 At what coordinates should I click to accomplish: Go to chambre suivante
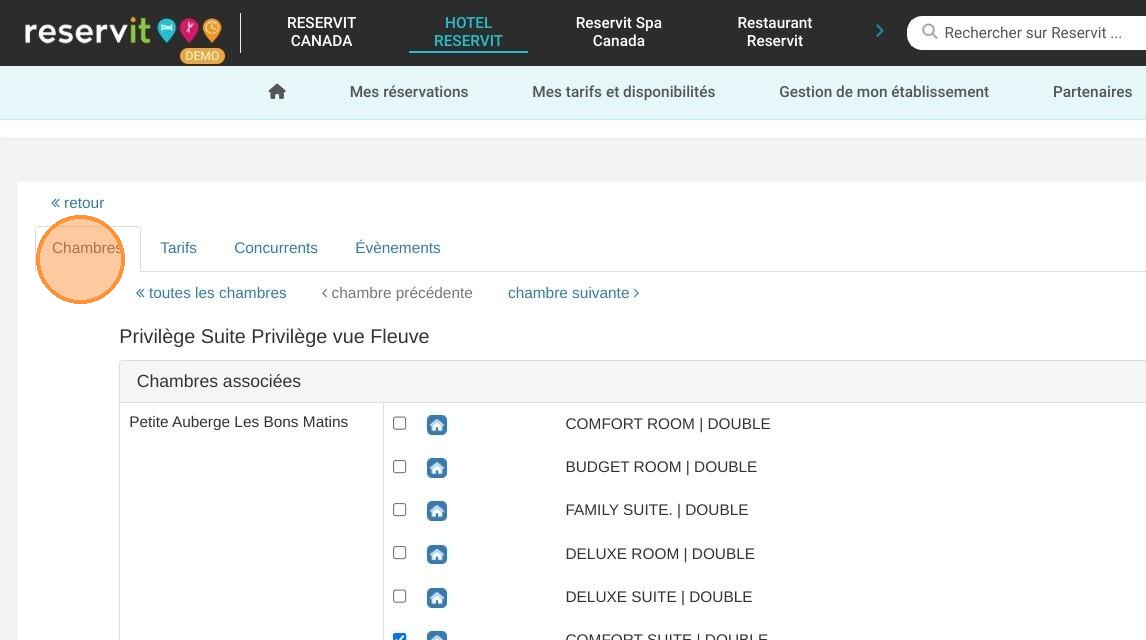pyautogui.click(x=574, y=293)
